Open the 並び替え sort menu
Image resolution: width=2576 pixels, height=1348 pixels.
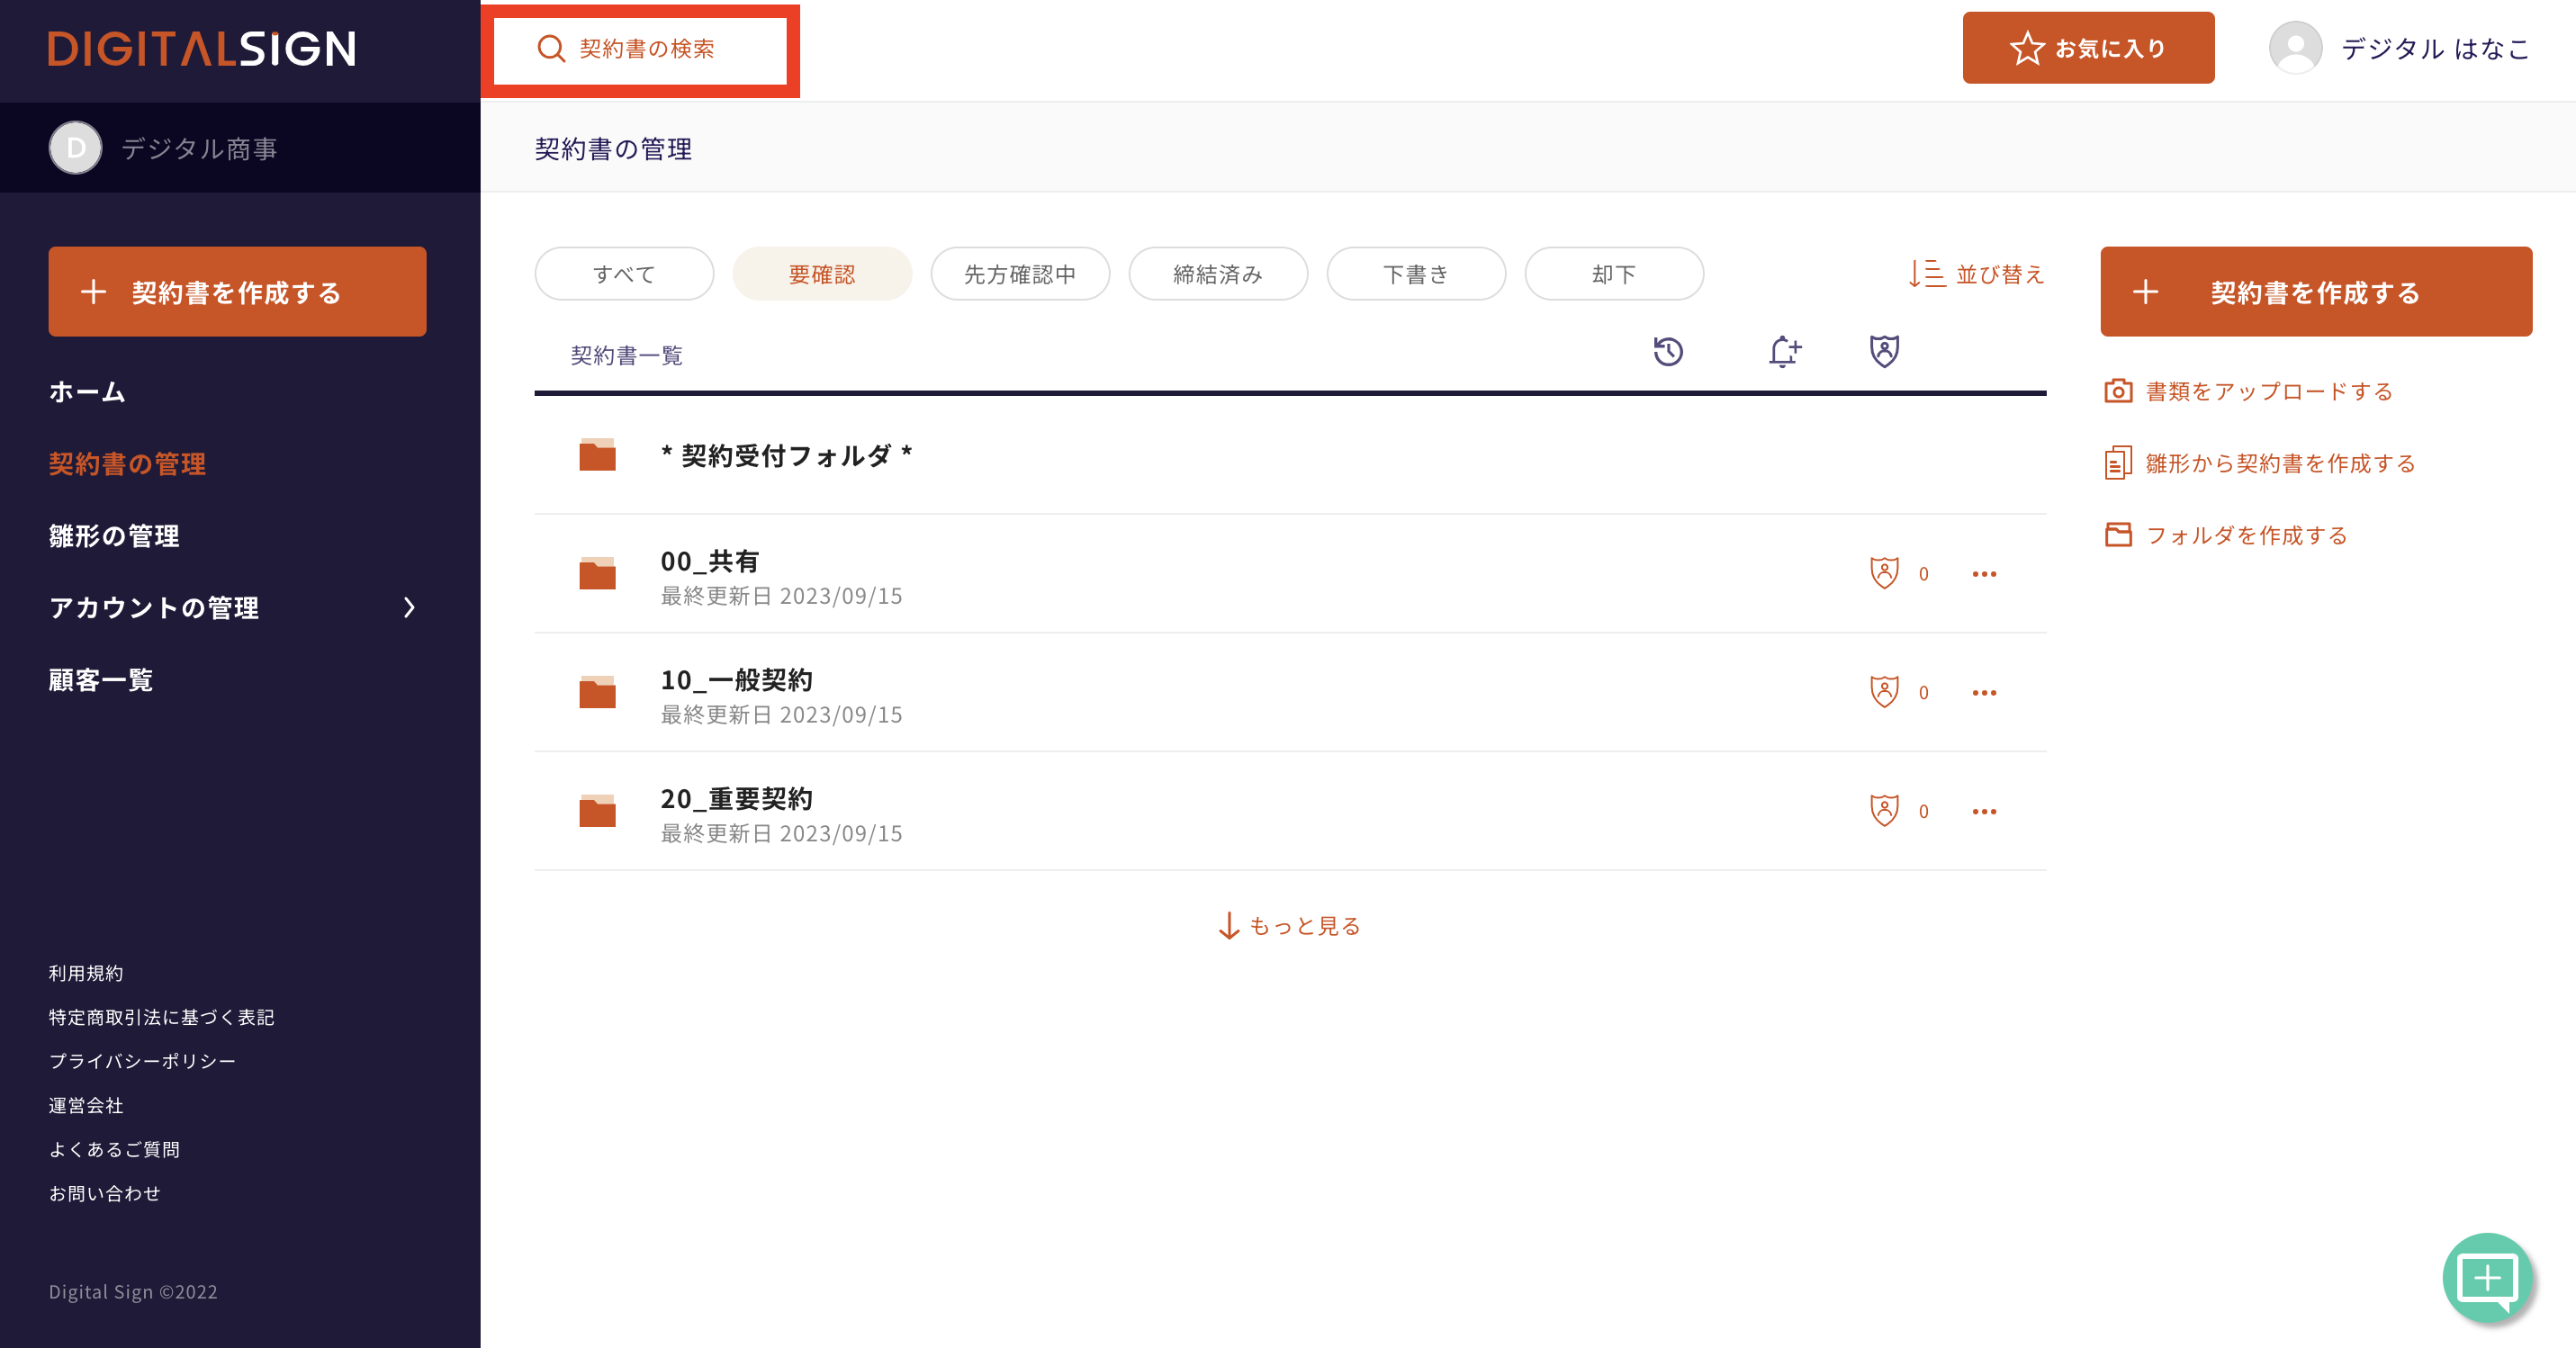[1976, 274]
